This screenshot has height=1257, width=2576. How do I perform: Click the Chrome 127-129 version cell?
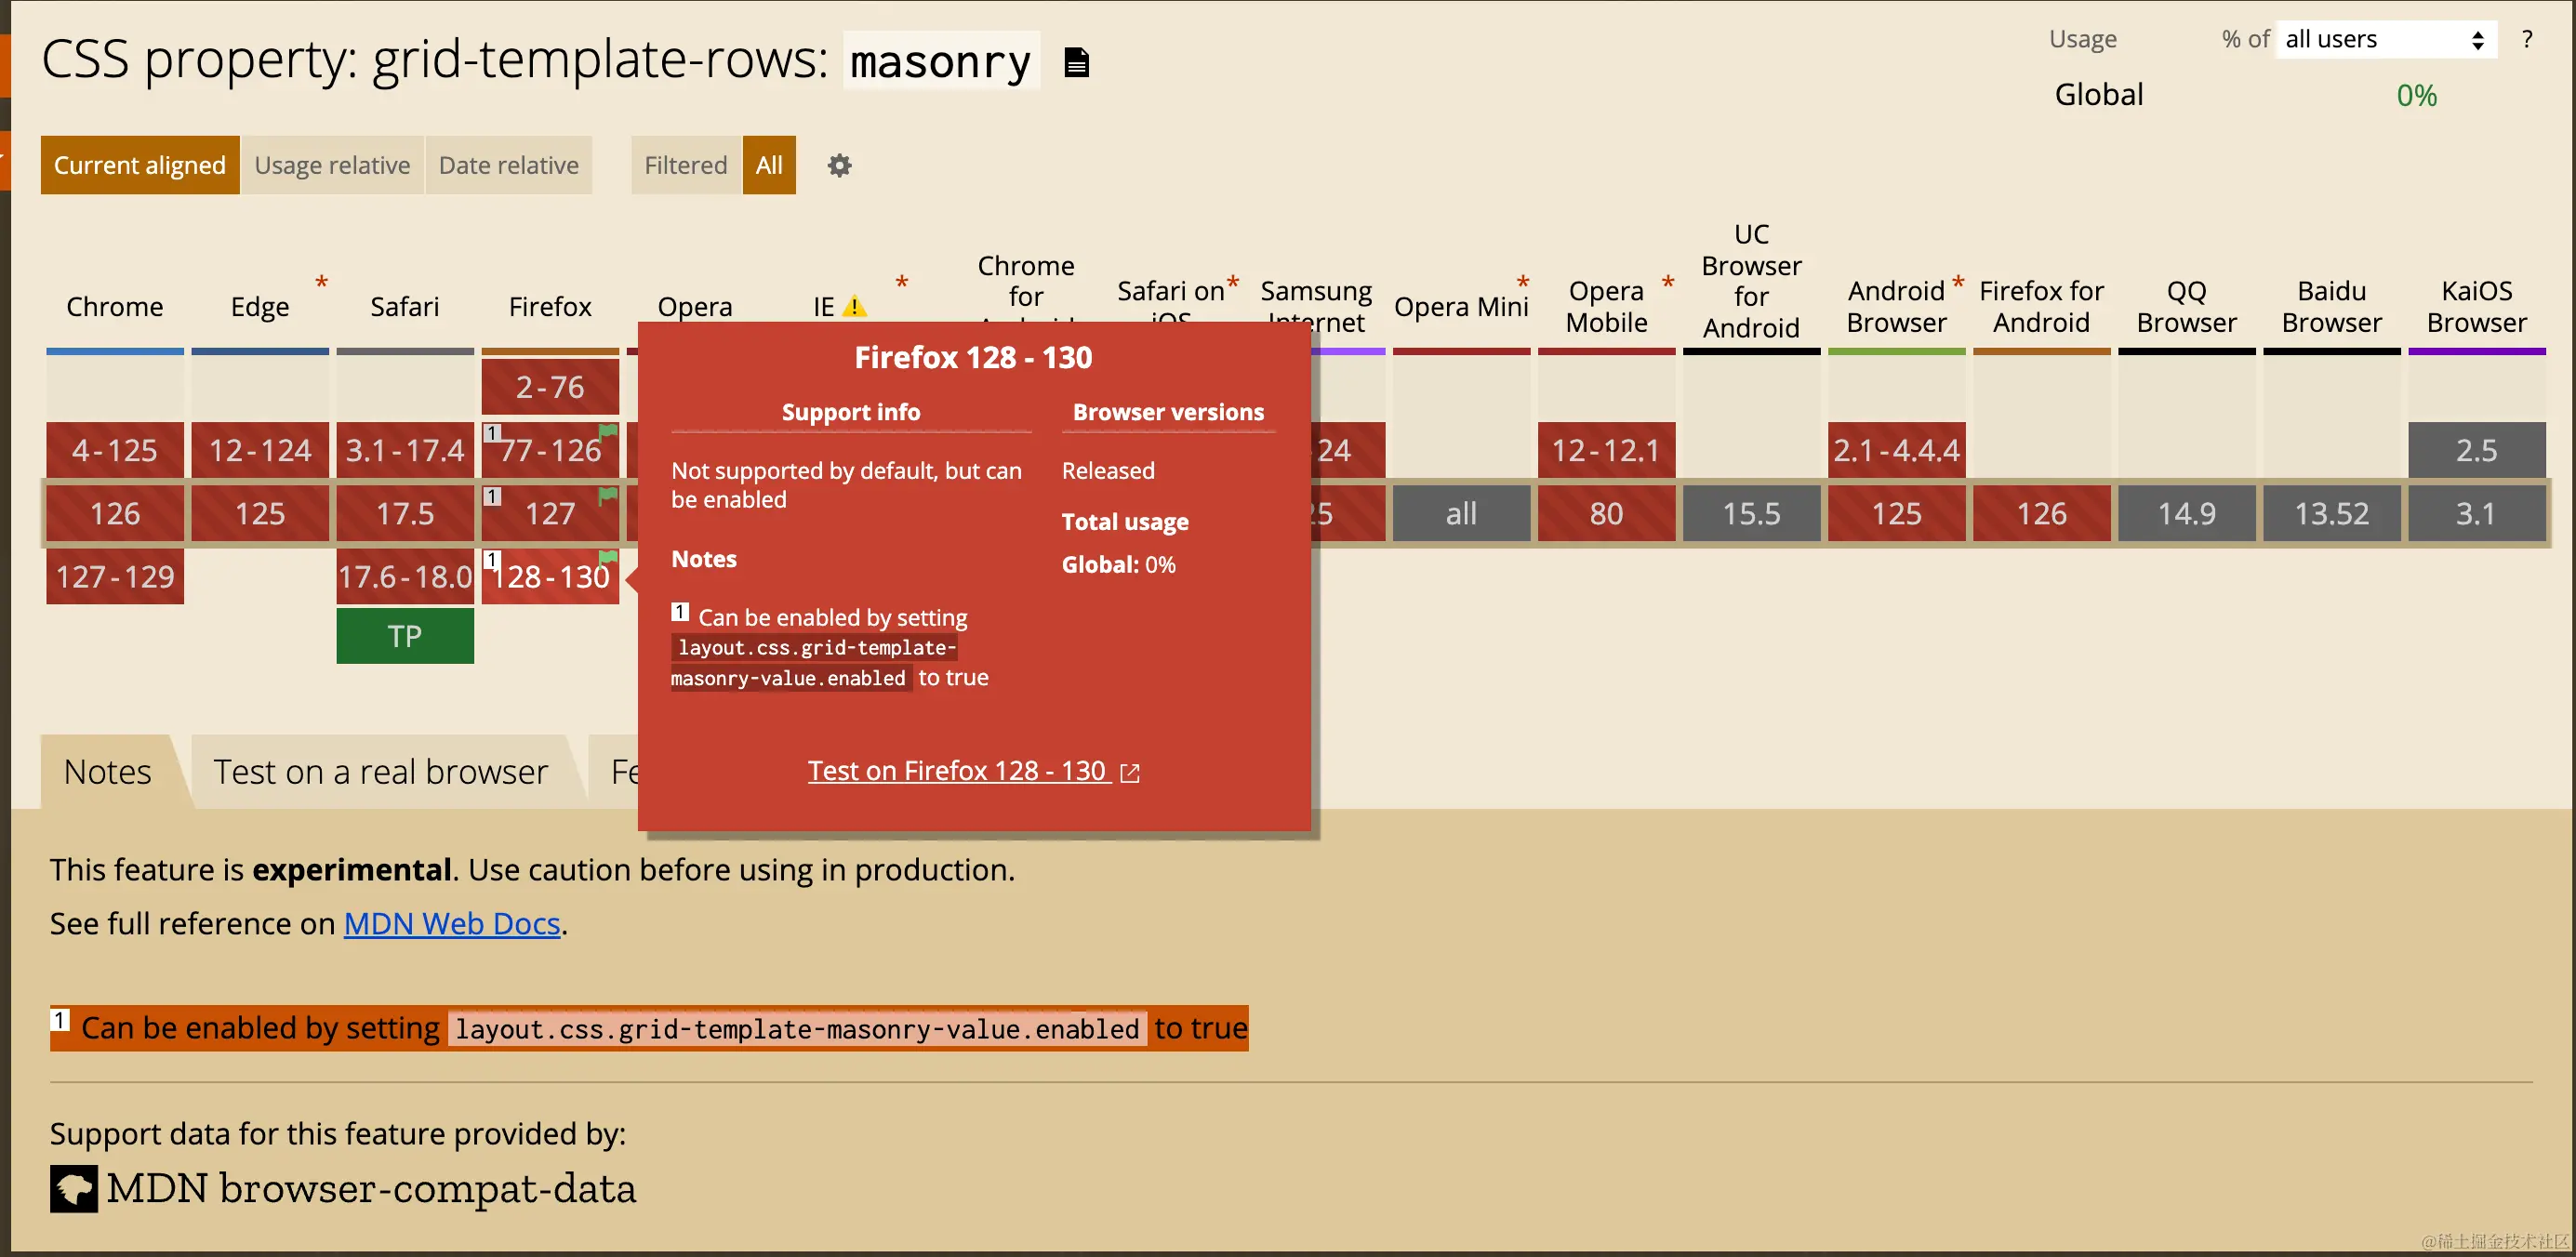coord(115,576)
